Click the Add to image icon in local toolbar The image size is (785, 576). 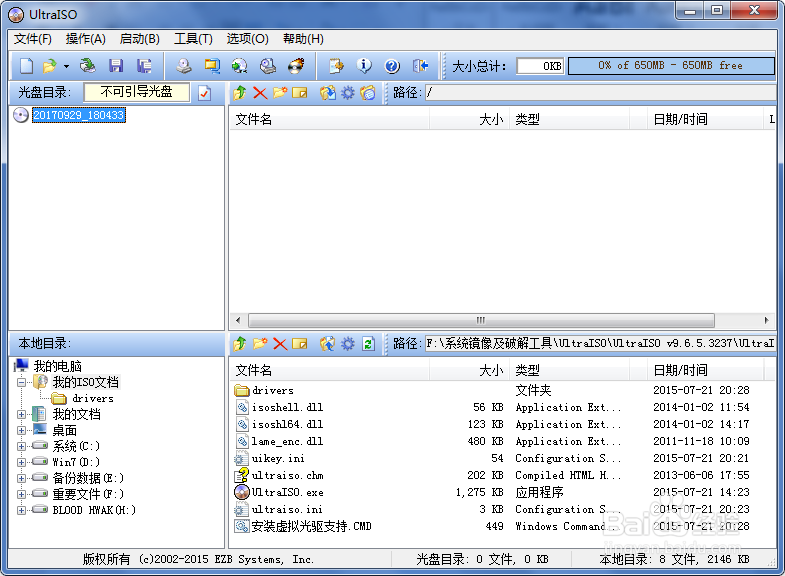coord(327,344)
